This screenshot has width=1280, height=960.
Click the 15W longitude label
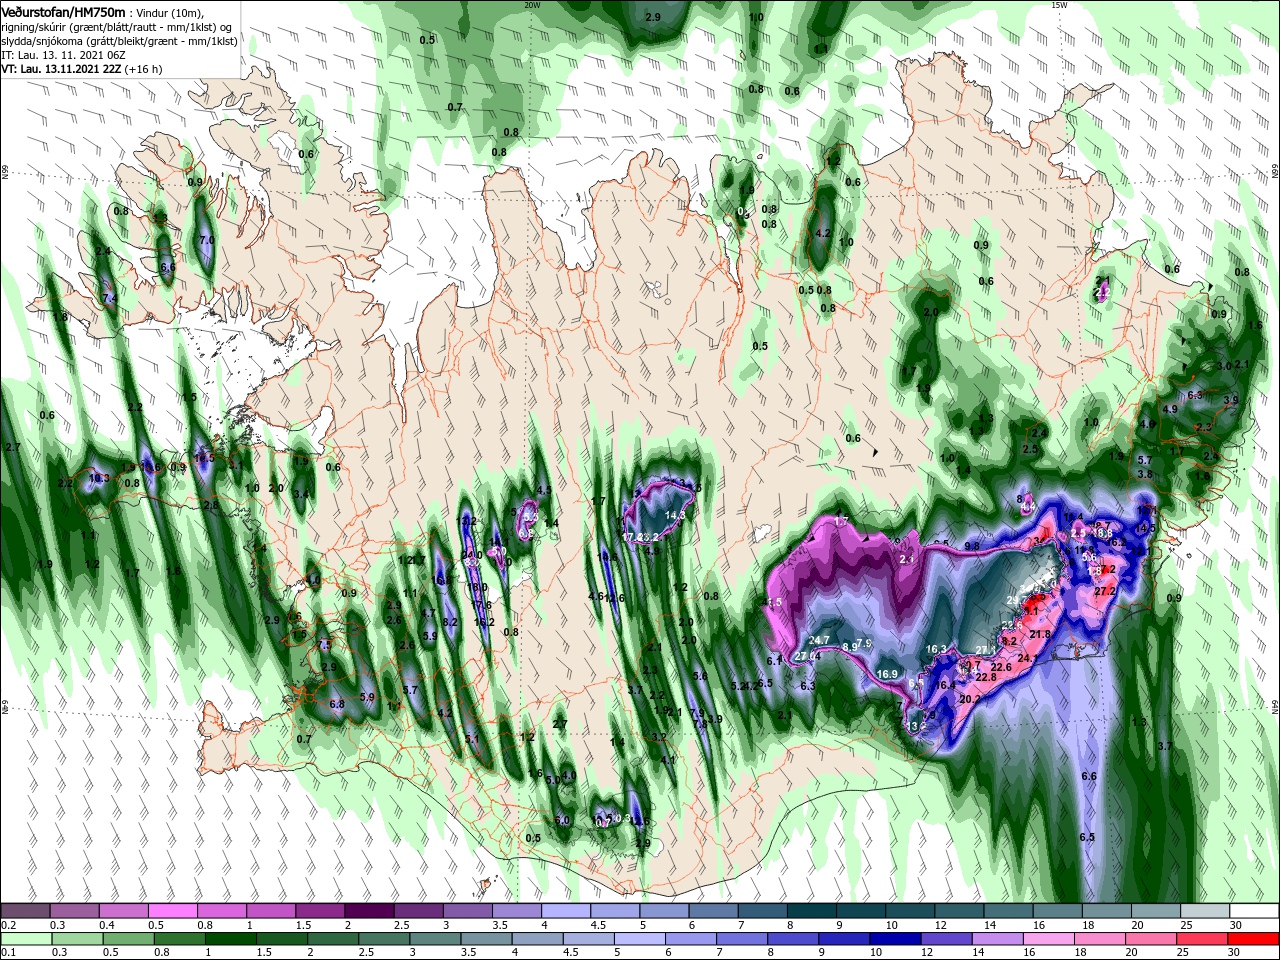pos(1059,5)
